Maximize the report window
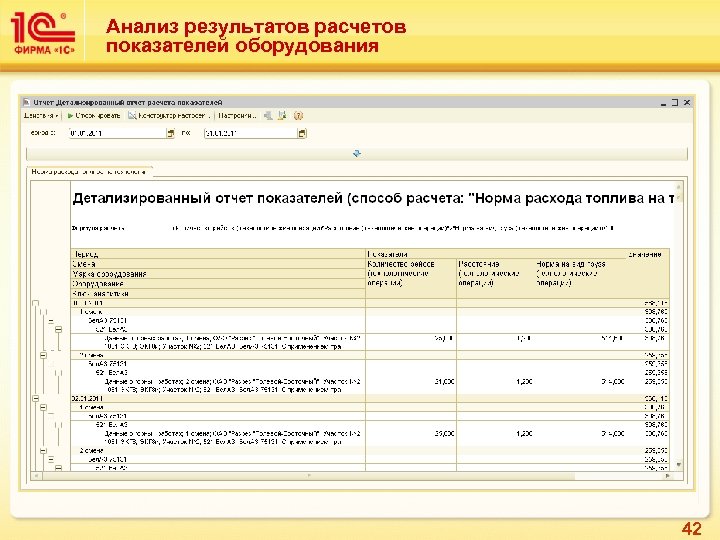 [x=675, y=103]
